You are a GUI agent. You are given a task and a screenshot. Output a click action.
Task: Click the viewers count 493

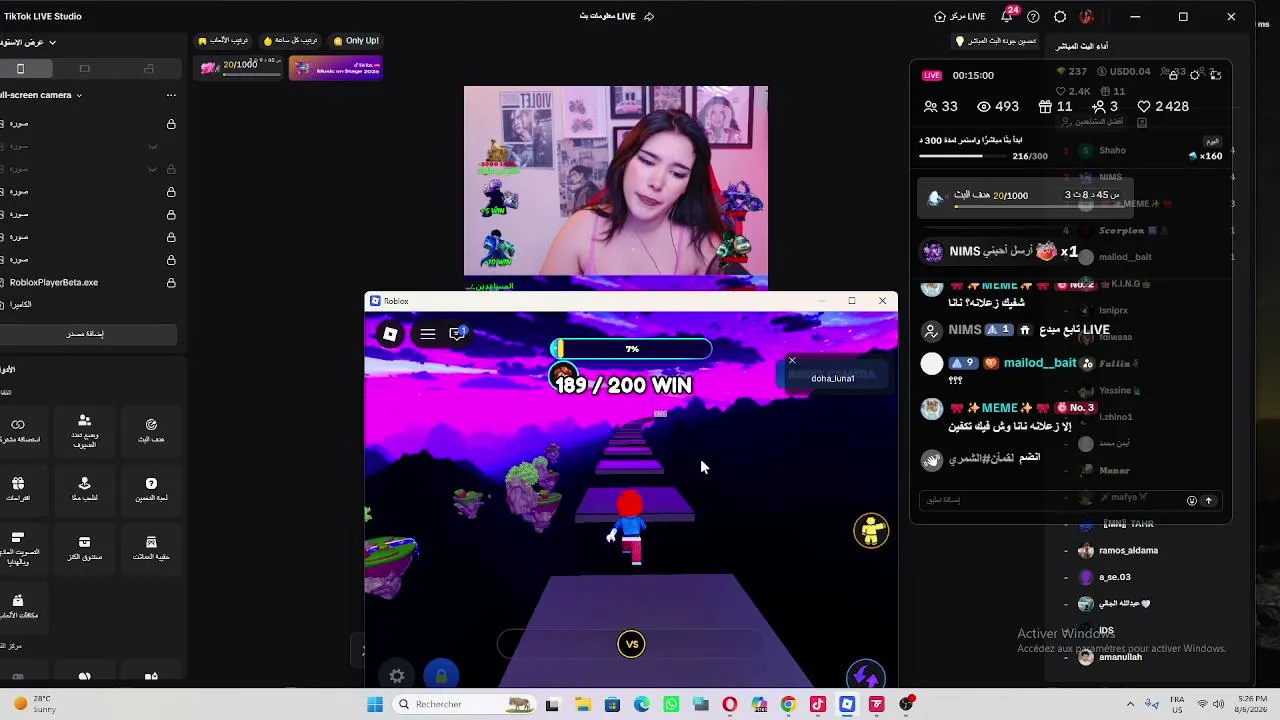(x=998, y=106)
